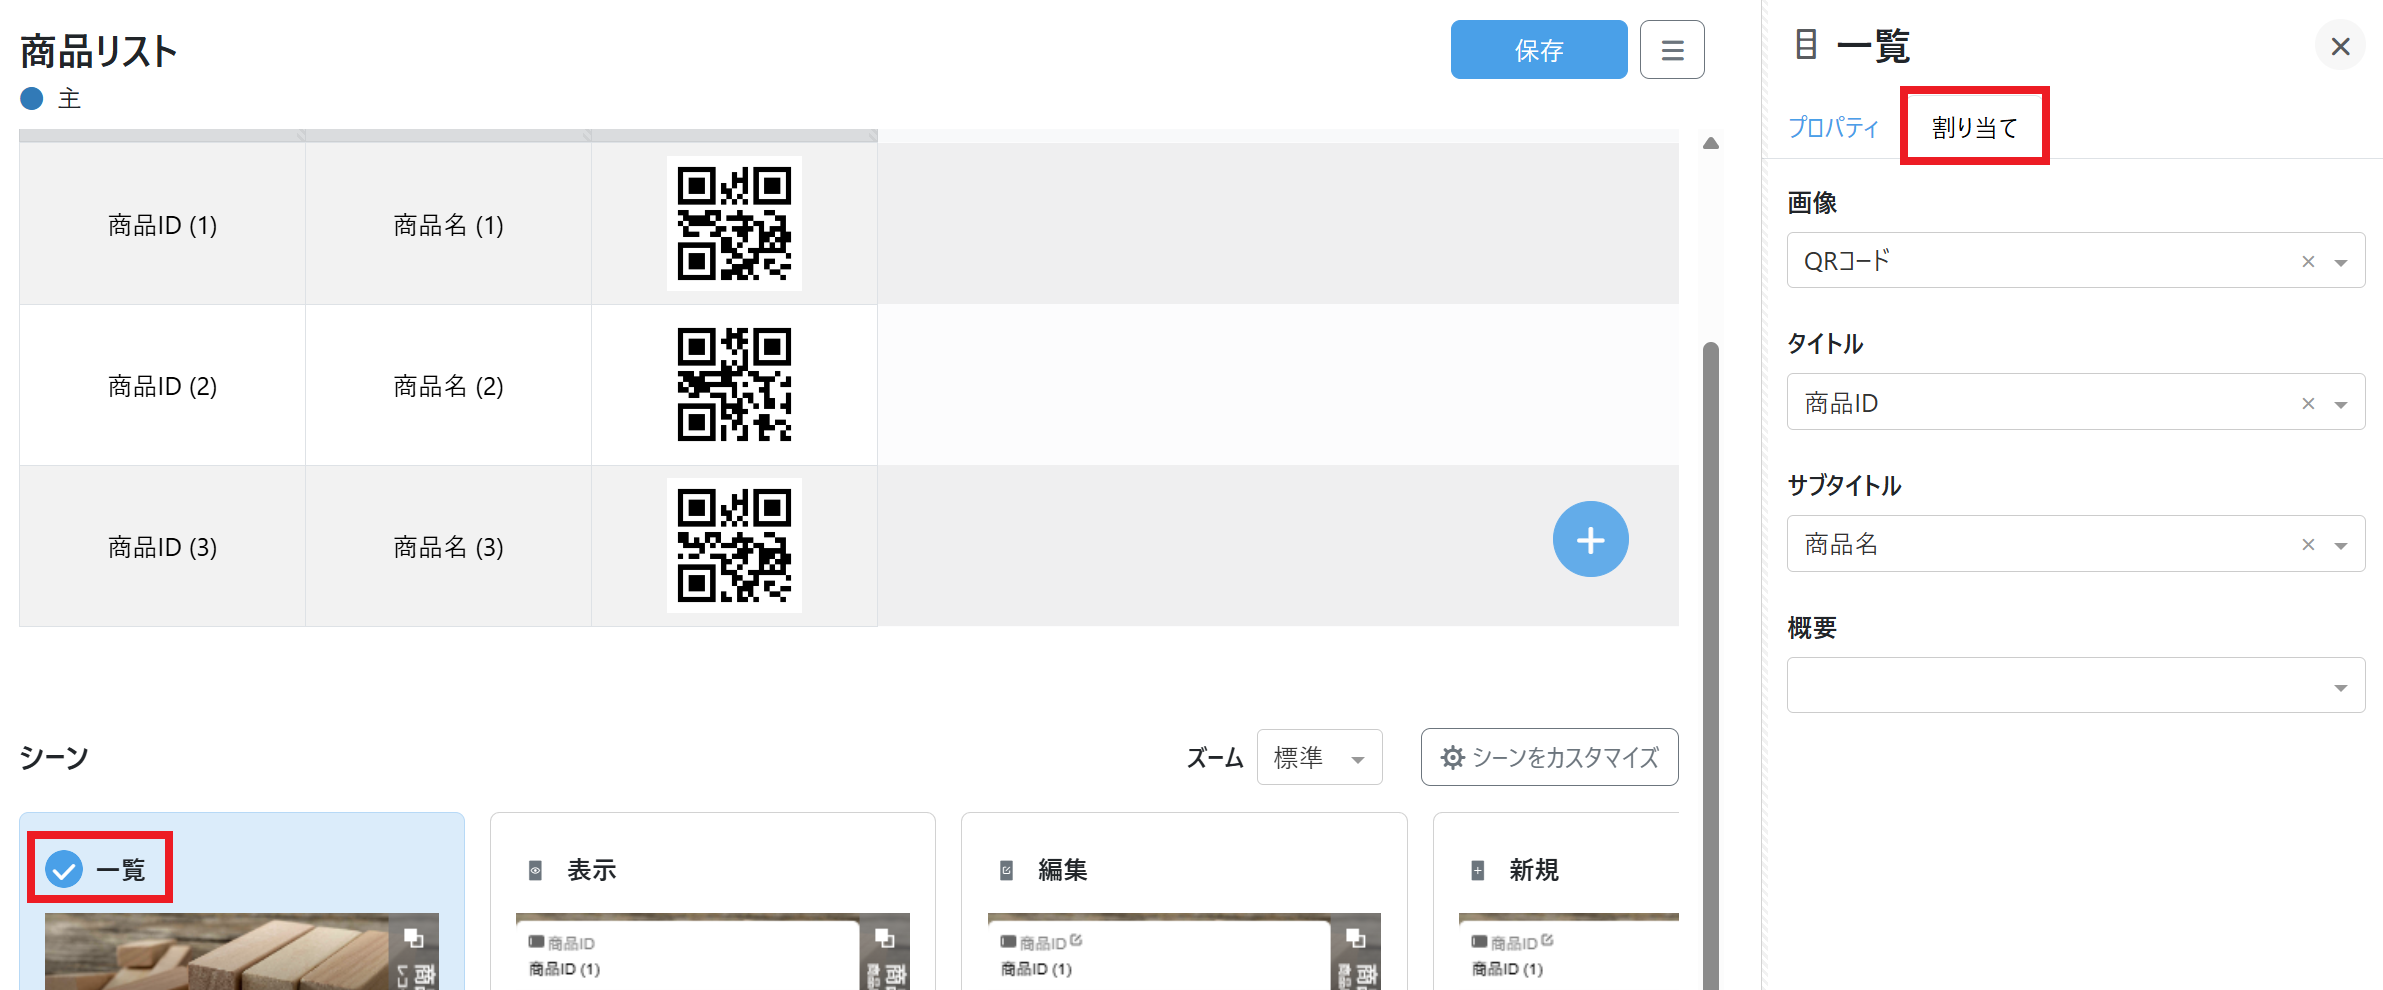Select the 編集 scene card
The width and height of the screenshot is (2383, 990).
coord(1183,870)
